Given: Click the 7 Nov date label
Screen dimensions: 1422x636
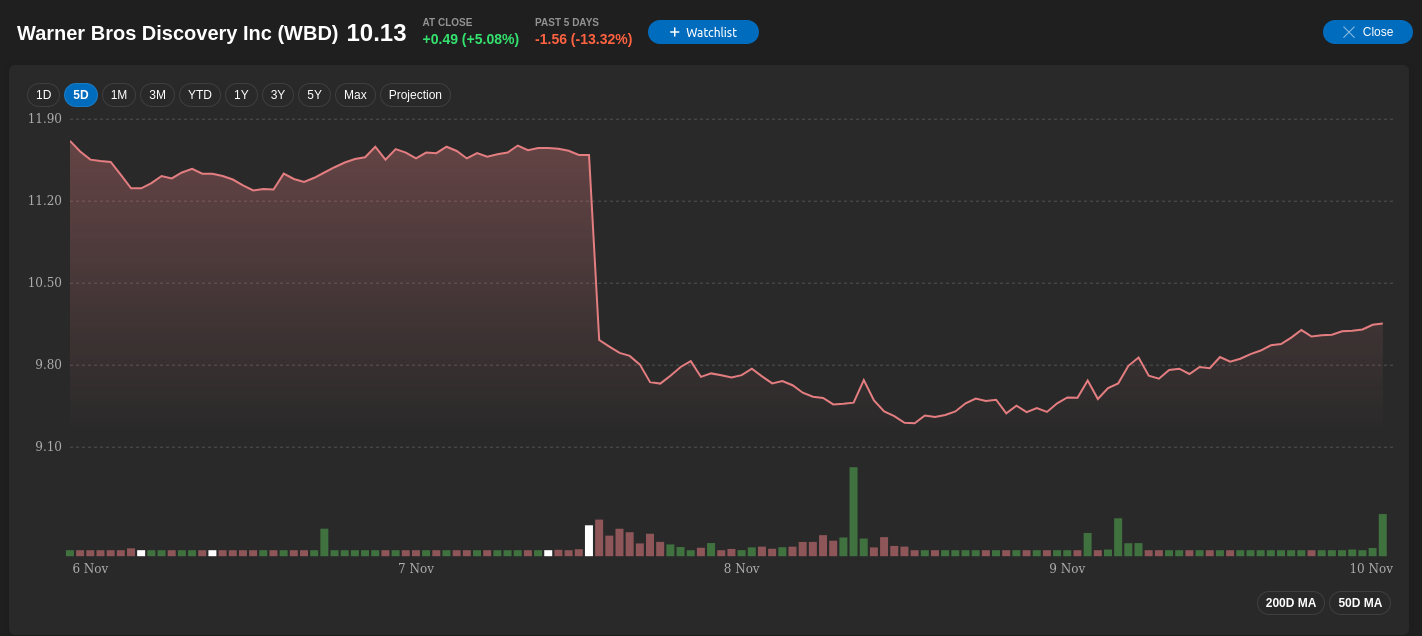Looking at the screenshot, I should [x=416, y=569].
